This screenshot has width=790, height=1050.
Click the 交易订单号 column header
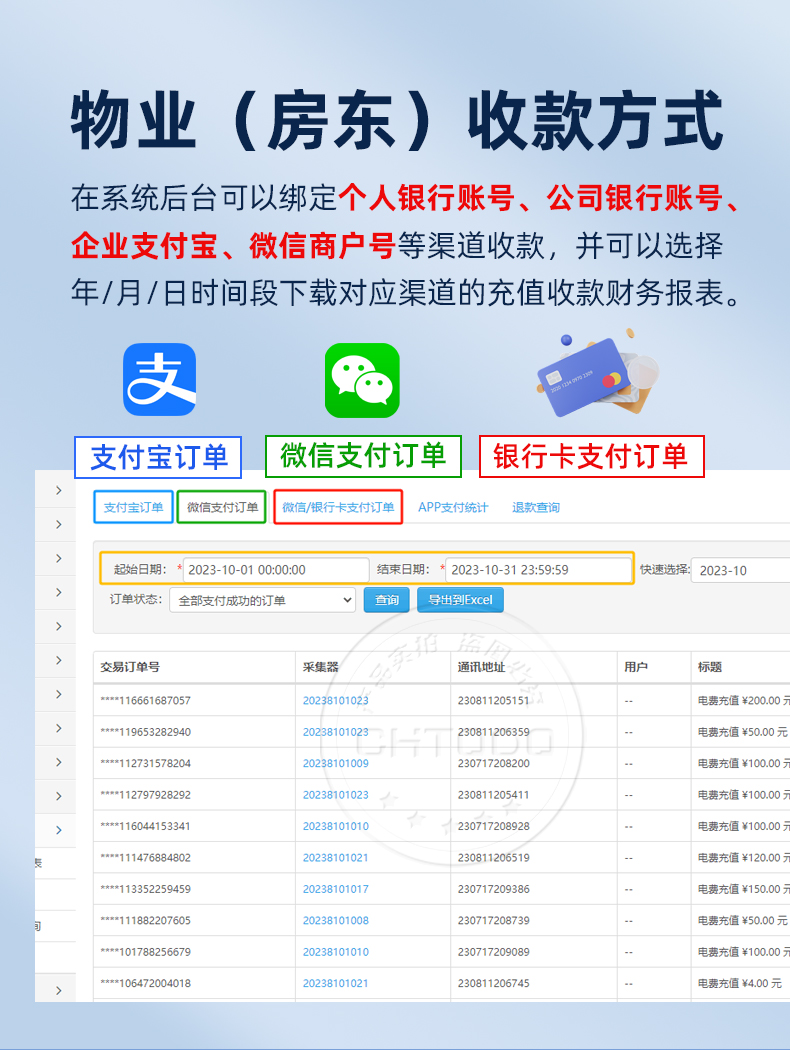130,667
